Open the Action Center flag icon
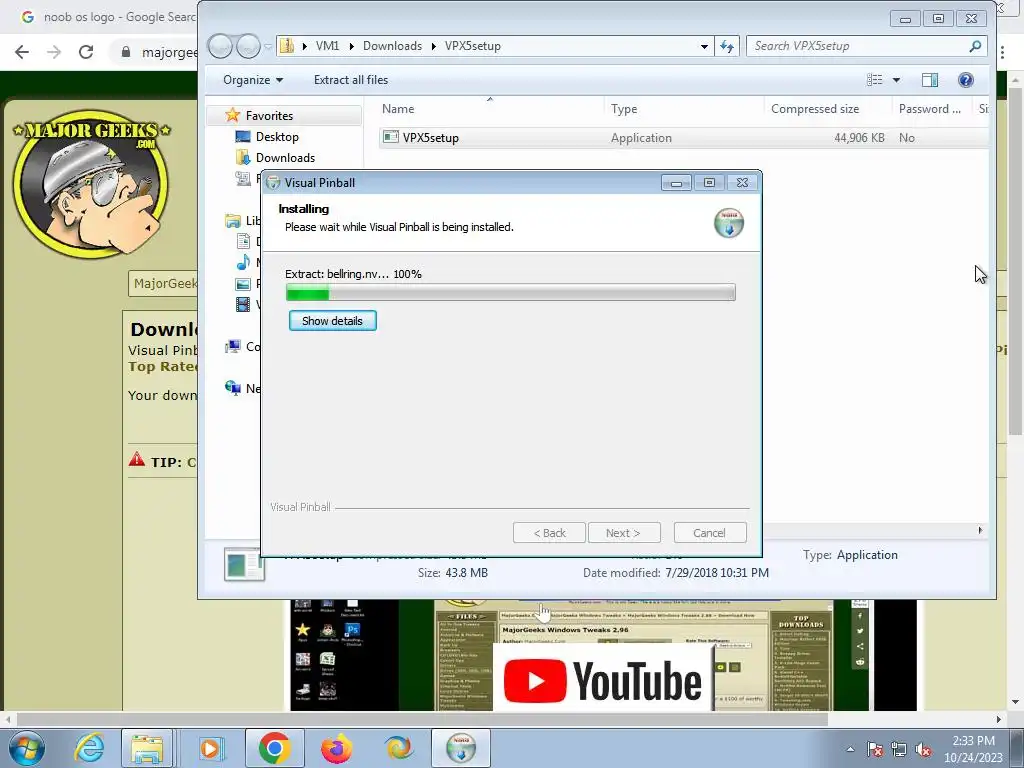The height and width of the screenshot is (768, 1024). coord(875,749)
